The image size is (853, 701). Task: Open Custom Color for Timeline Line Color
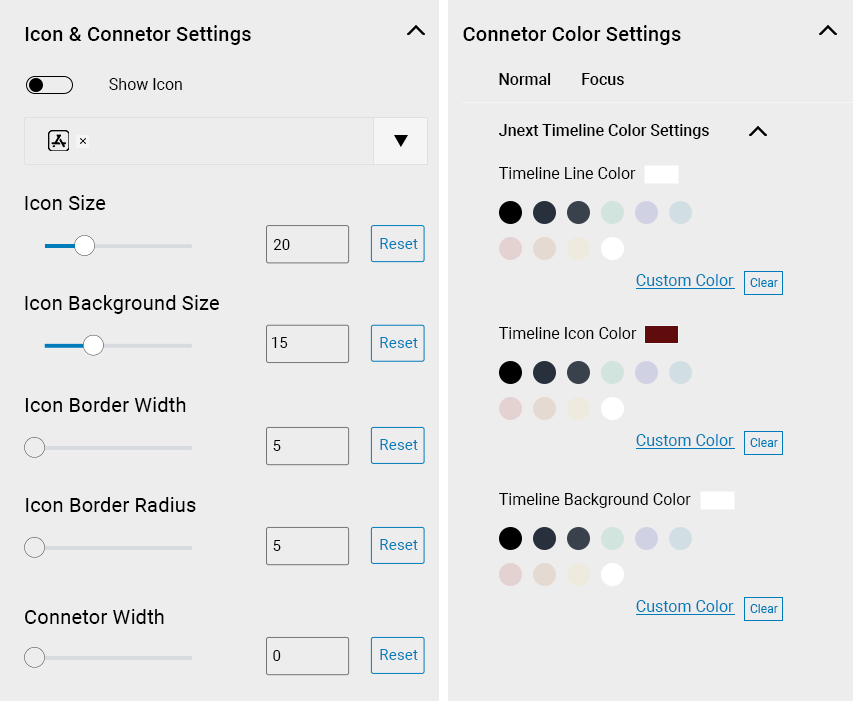[685, 281]
